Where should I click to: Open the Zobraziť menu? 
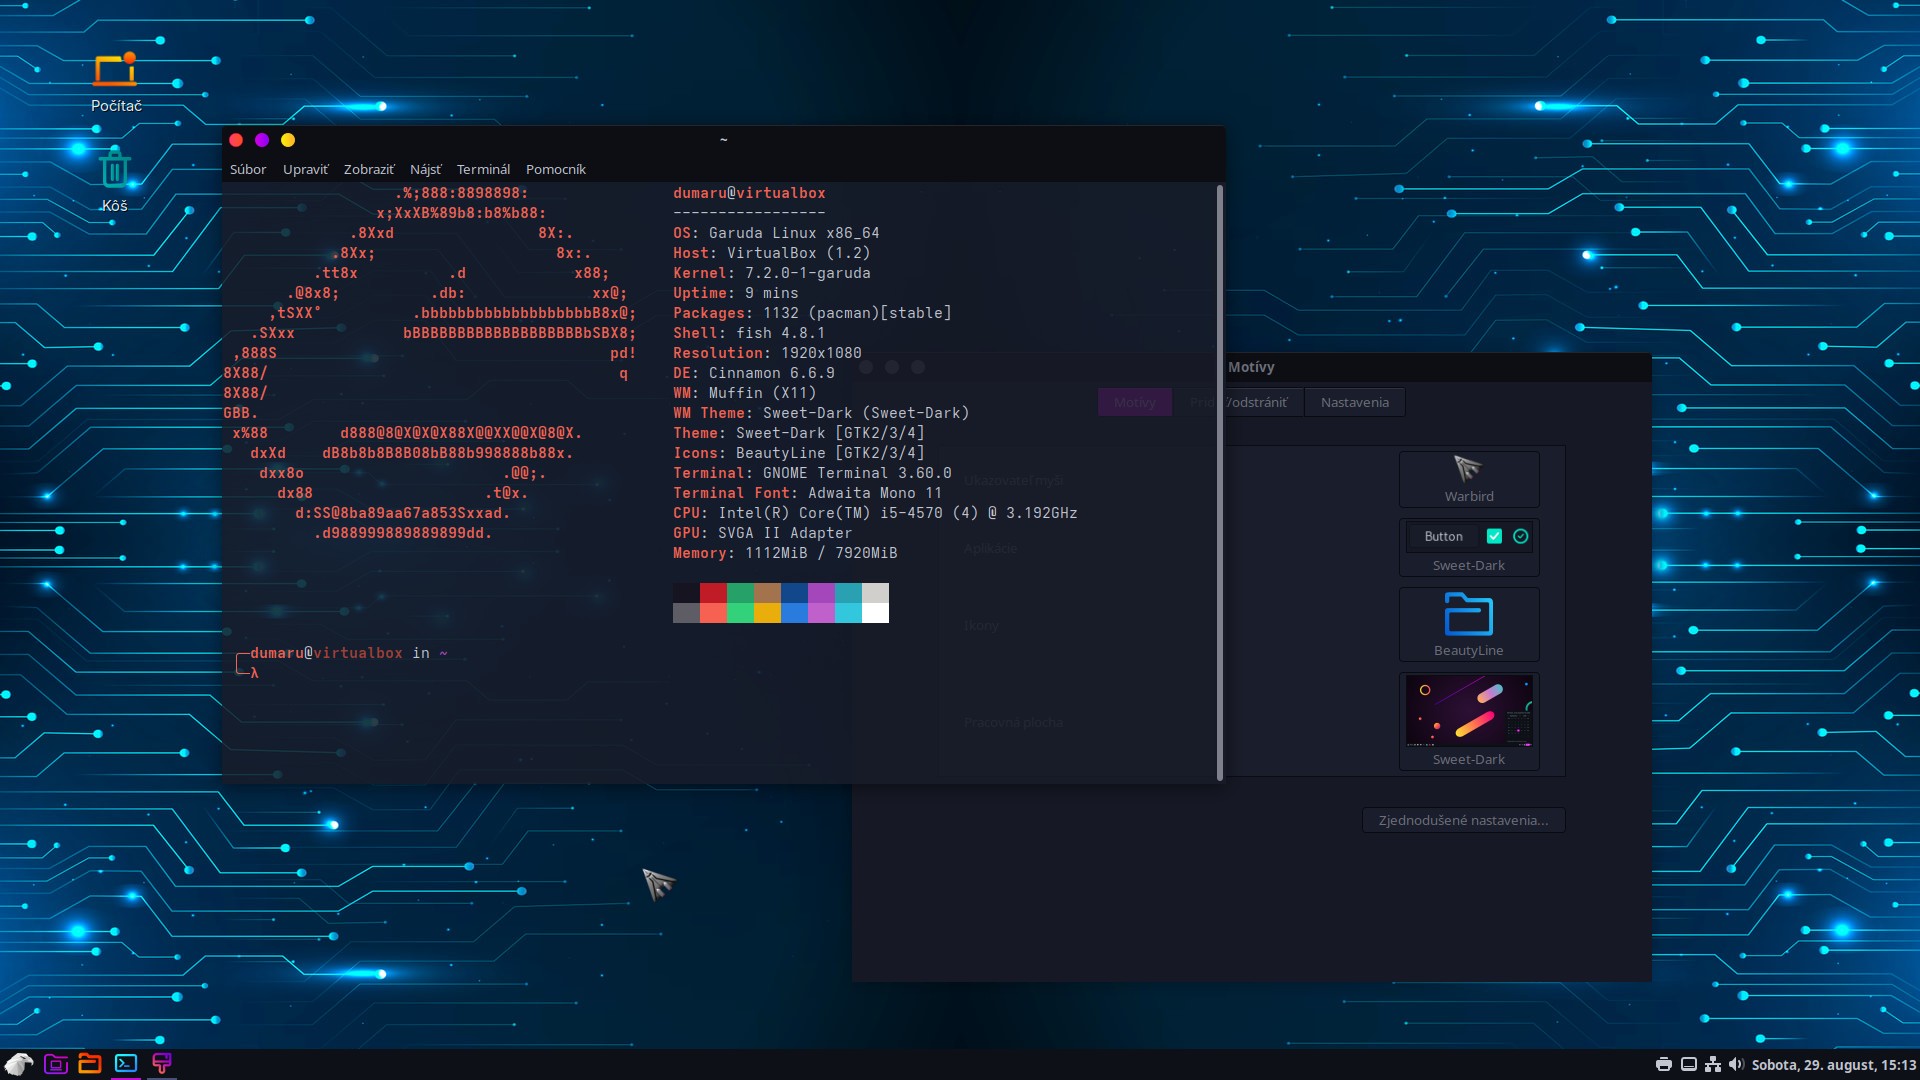tap(369, 170)
